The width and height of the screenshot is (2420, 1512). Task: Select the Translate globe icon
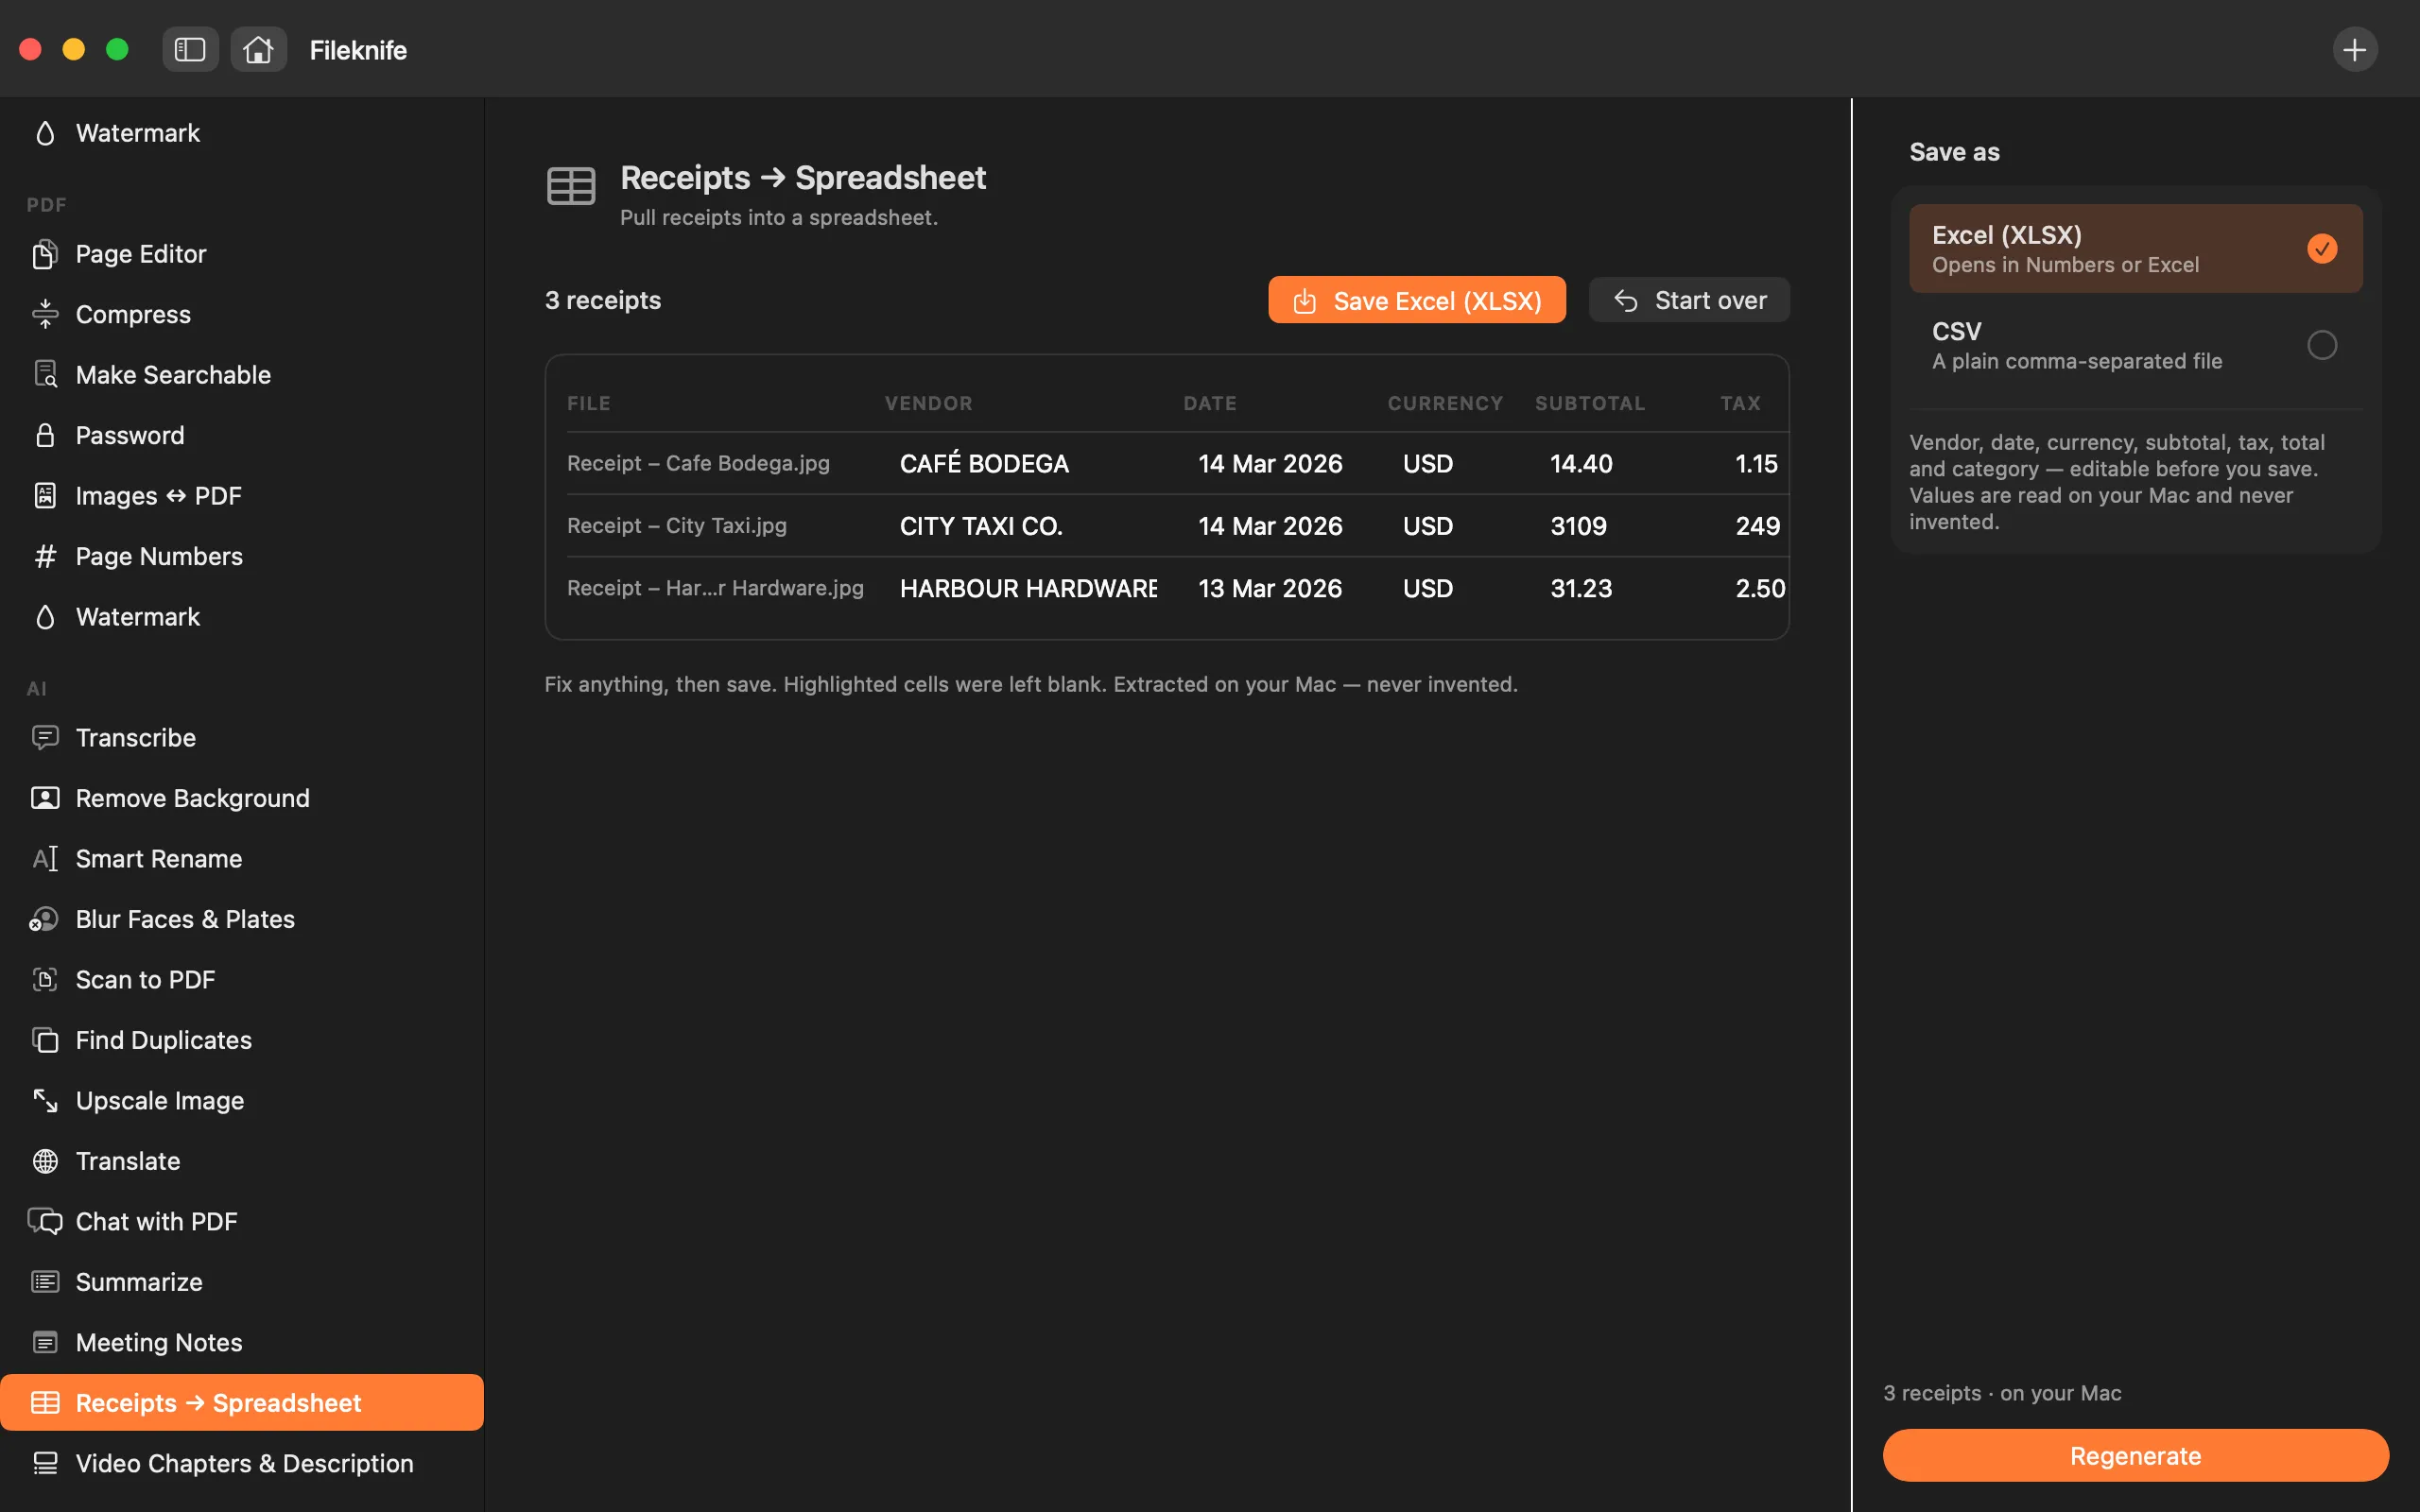tap(45, 1161)
